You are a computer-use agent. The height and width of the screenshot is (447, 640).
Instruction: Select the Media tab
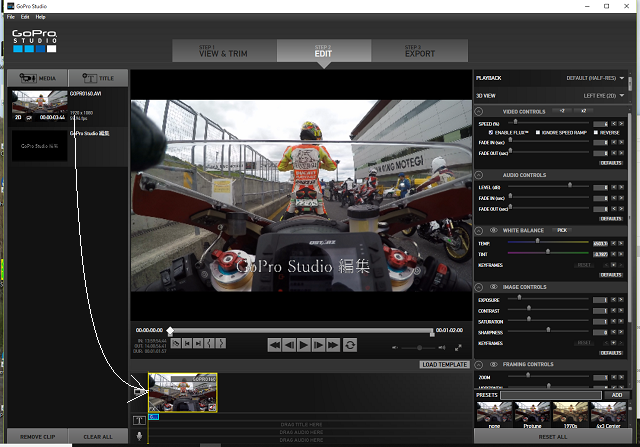pos(38,78)
